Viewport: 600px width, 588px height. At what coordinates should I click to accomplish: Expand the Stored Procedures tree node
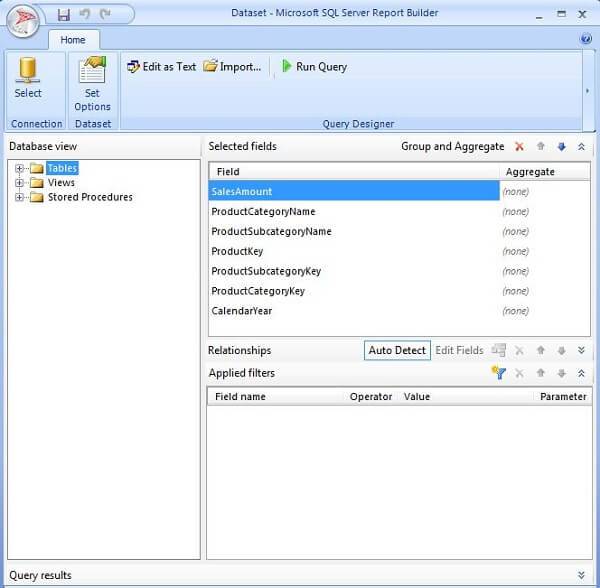[x=19, y=197]
